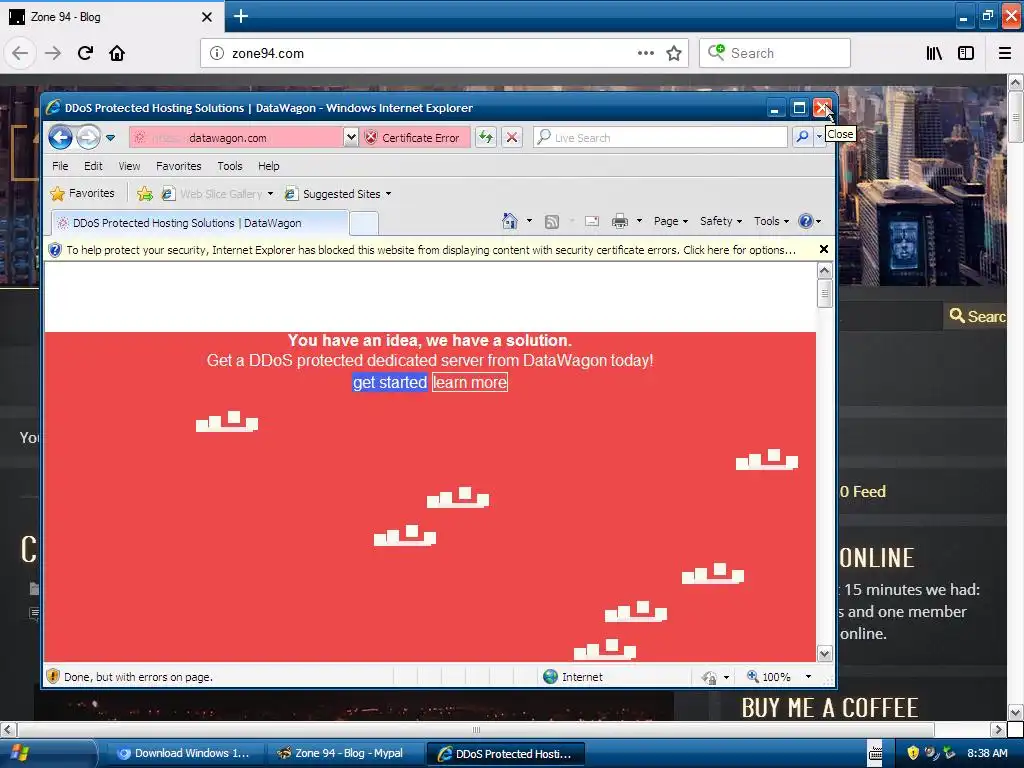Screen dimensions: 1024x768
Task: Click Firefox reload button
Action: [85, 53]
